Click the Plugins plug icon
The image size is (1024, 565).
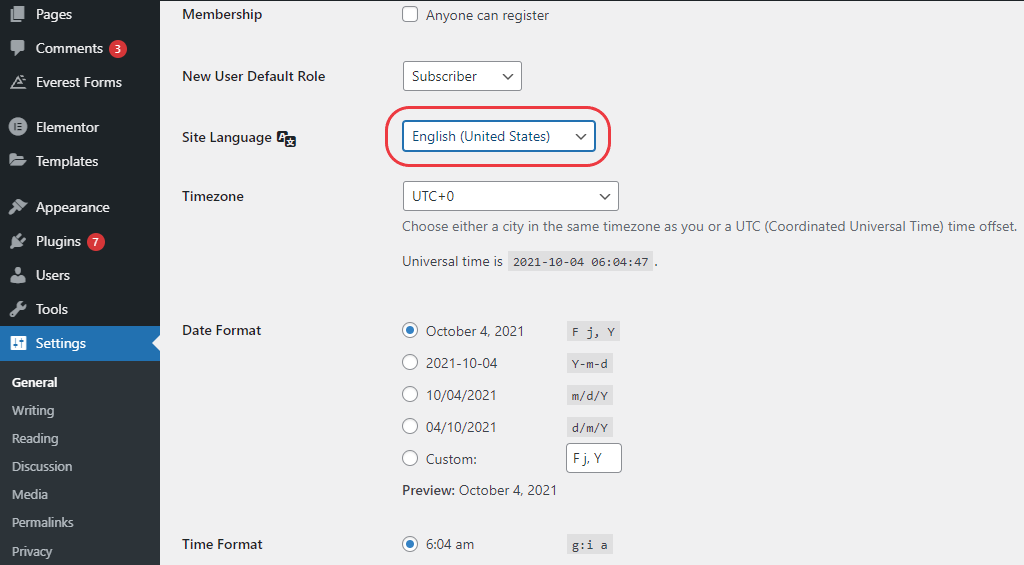pyautogui.click(x=18, y=241)
